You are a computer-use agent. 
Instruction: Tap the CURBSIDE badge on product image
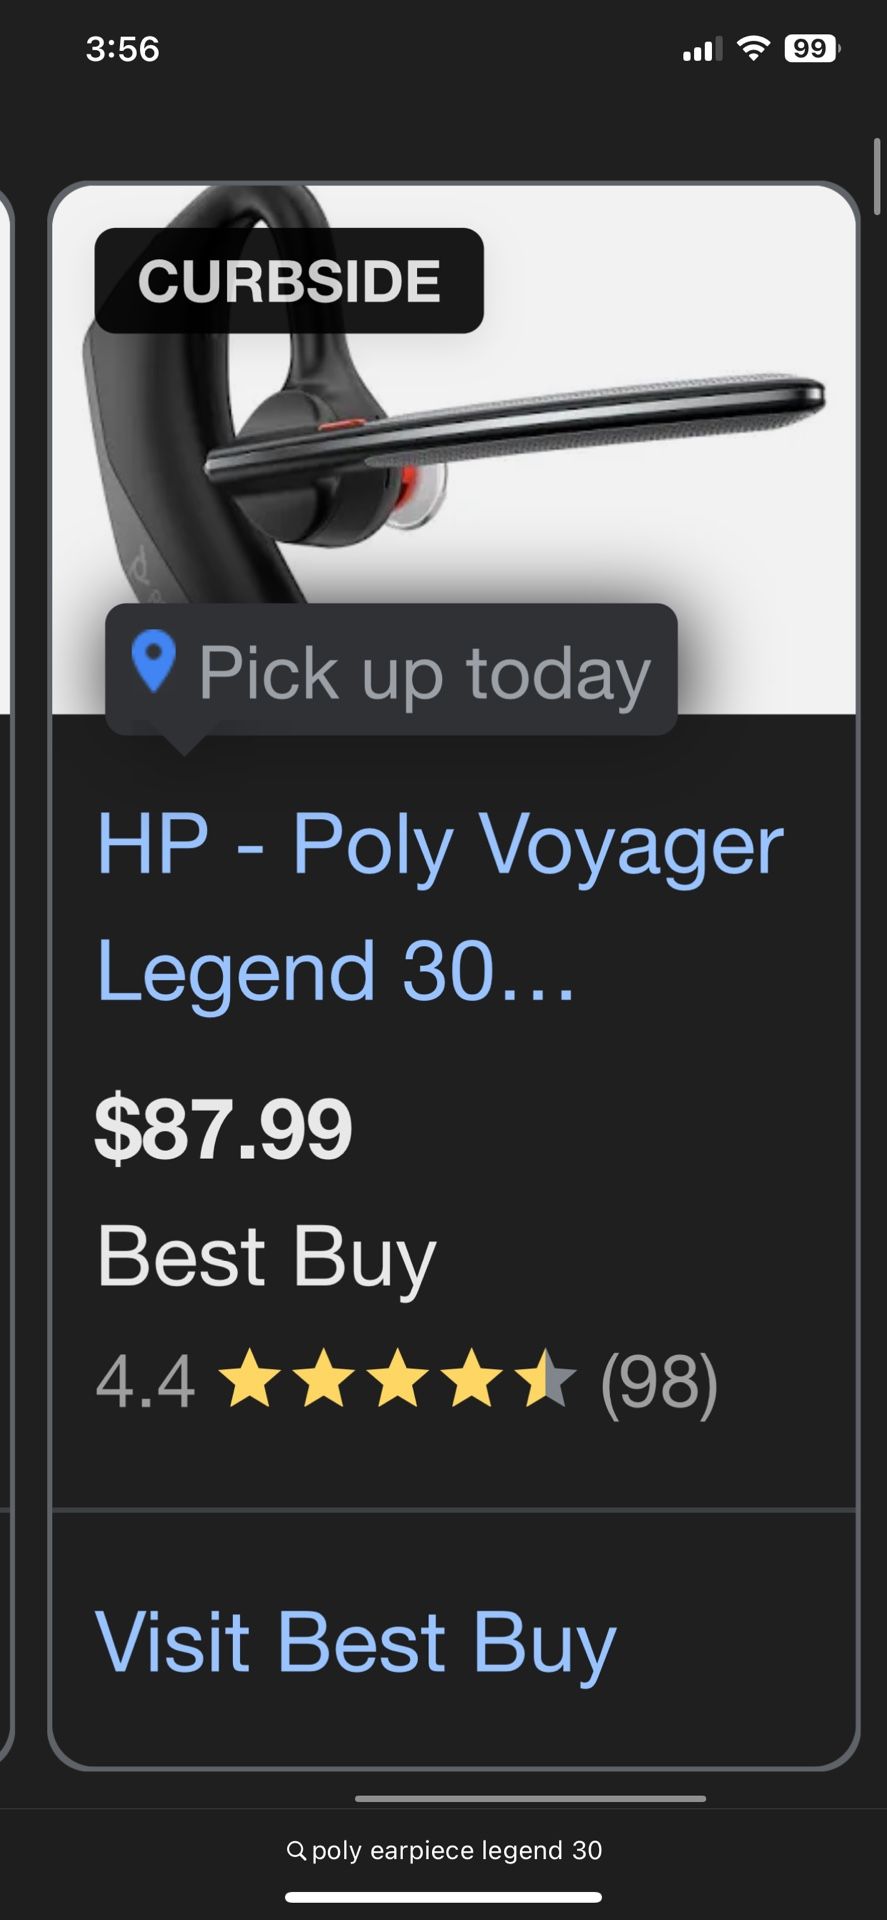coord(289,281)
